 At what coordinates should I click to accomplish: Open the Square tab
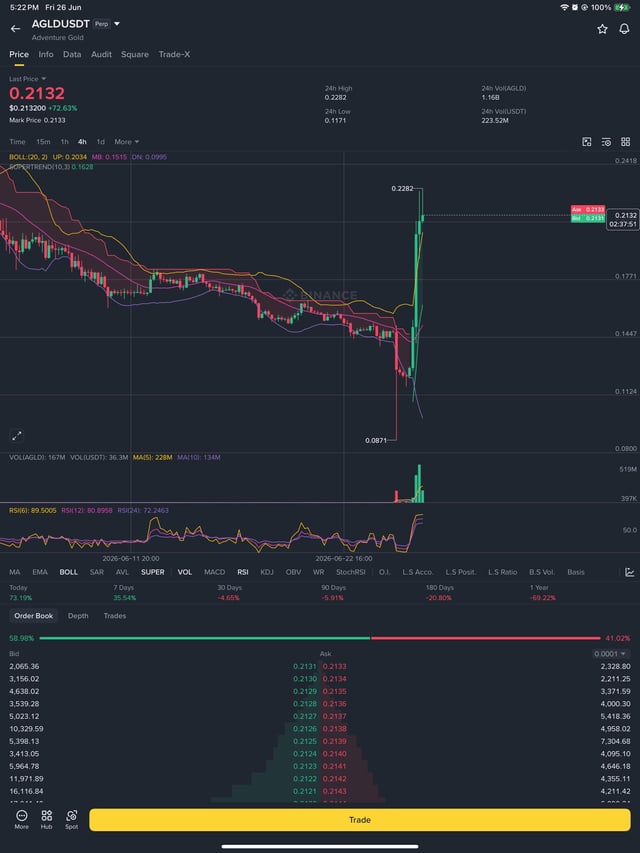click(x=135, y=54)
